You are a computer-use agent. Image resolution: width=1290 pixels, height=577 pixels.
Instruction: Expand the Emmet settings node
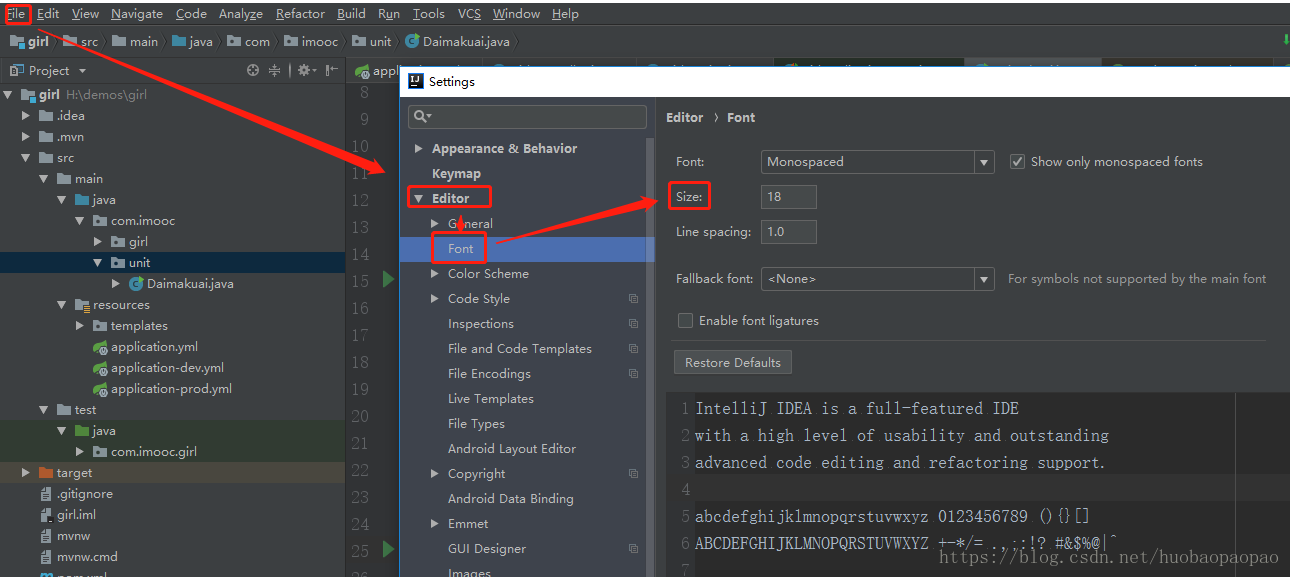pyautogui.click(x=435, y=524)
